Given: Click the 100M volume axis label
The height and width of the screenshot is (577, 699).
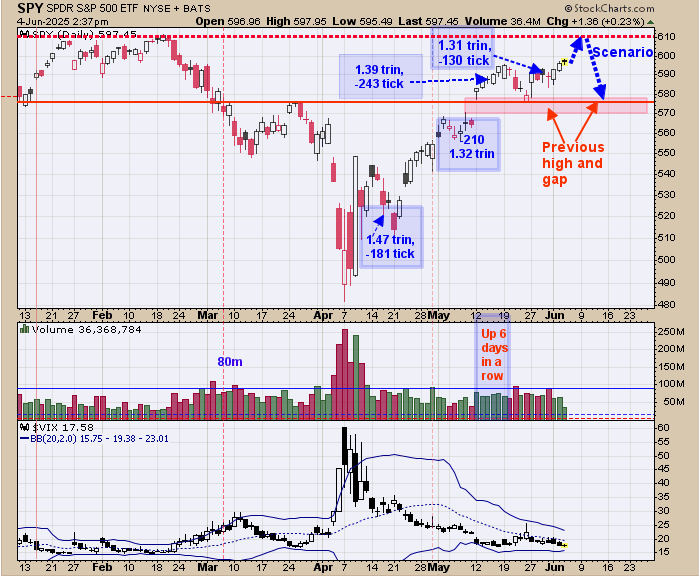Looking at the screenshot, I should (671, 383).
